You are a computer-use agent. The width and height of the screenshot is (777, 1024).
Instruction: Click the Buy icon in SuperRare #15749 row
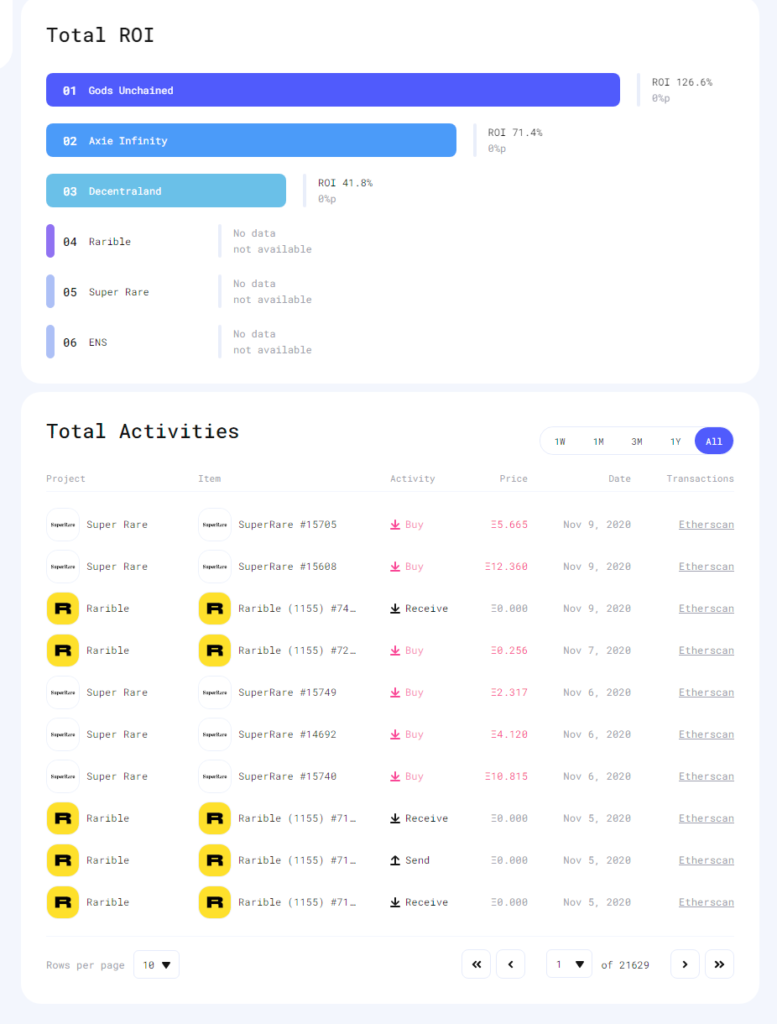point(395,692)
